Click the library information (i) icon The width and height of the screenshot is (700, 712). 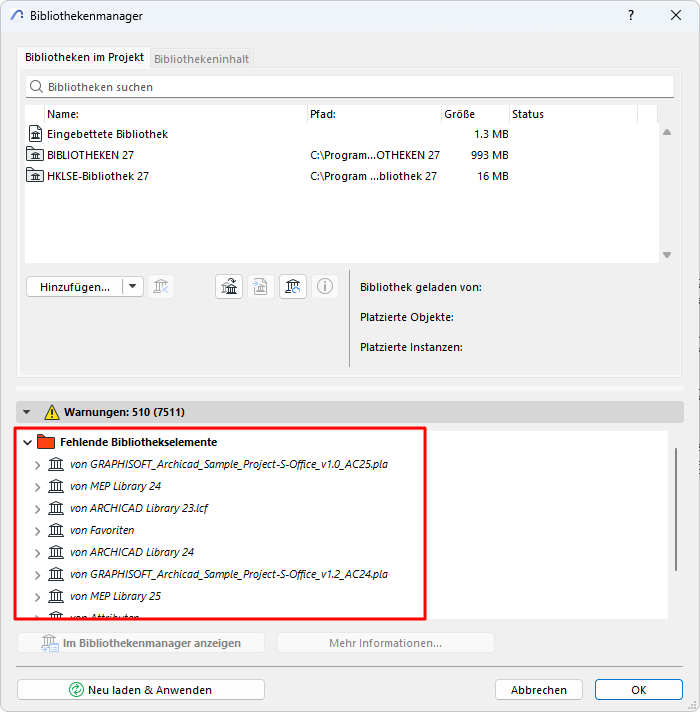click(x=325, y=287)
